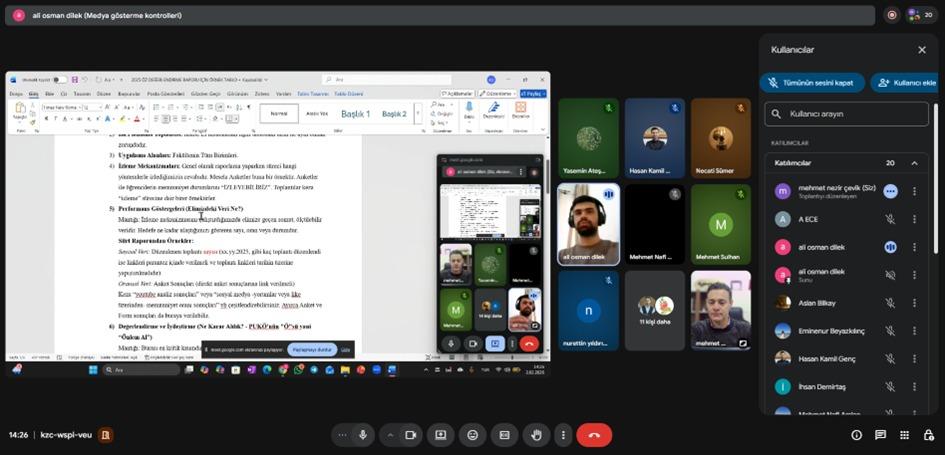Expand video settings arrow beside camera

(x=390, y=435)
